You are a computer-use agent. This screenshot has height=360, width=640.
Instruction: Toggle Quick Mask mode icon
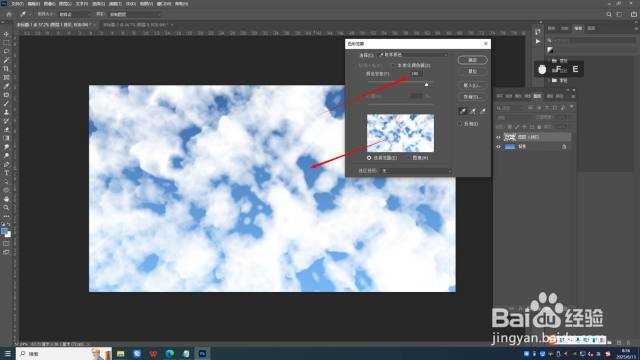pyautogui.click(x=6, y=244)
